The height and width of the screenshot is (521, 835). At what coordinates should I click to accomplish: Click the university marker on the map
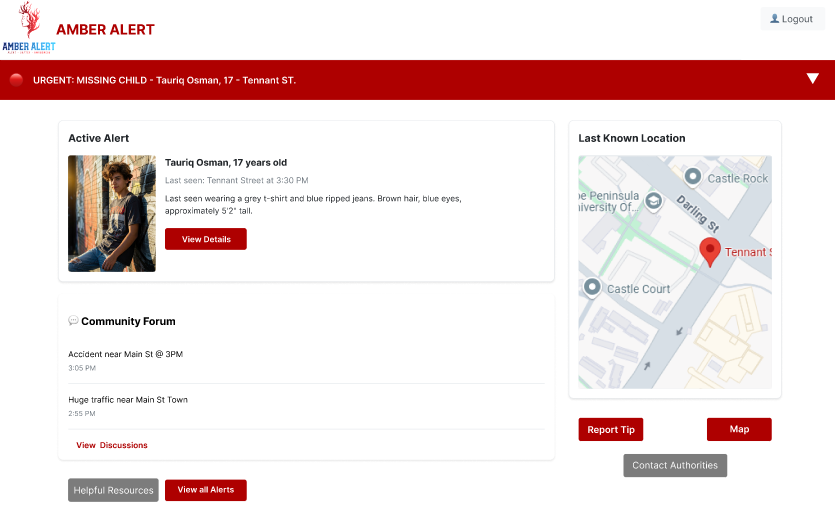(x=653, y=201)
